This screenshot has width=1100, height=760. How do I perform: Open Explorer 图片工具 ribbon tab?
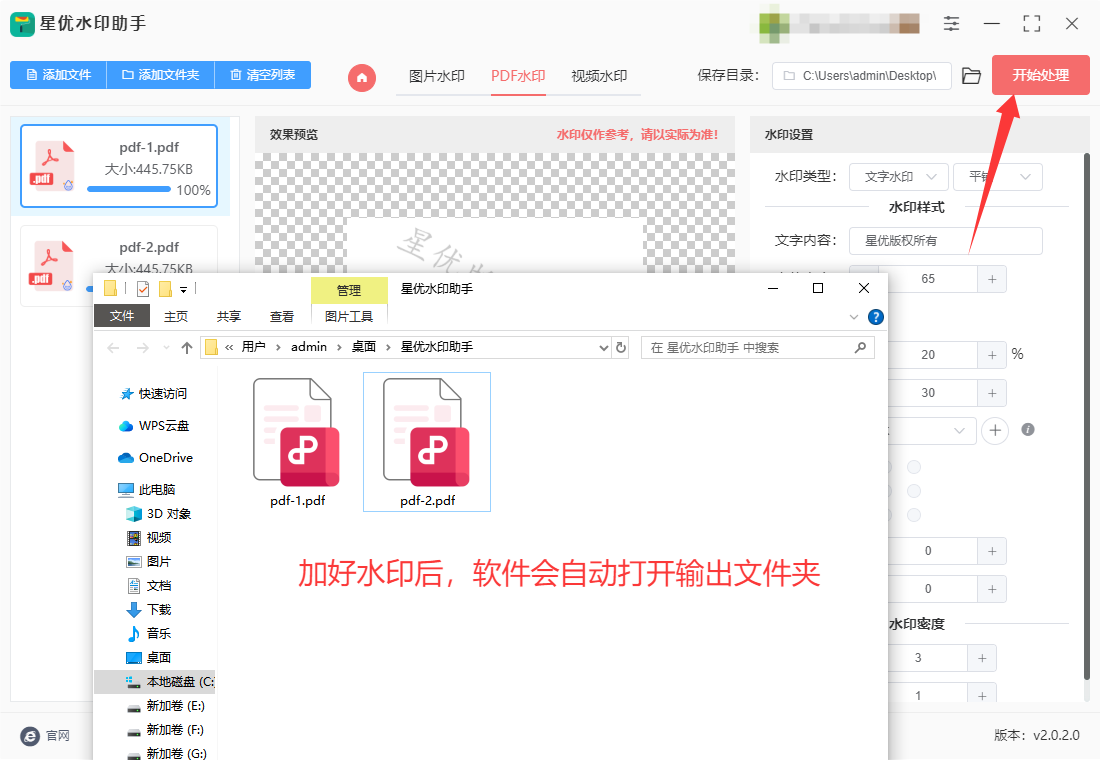pos(349,316)
